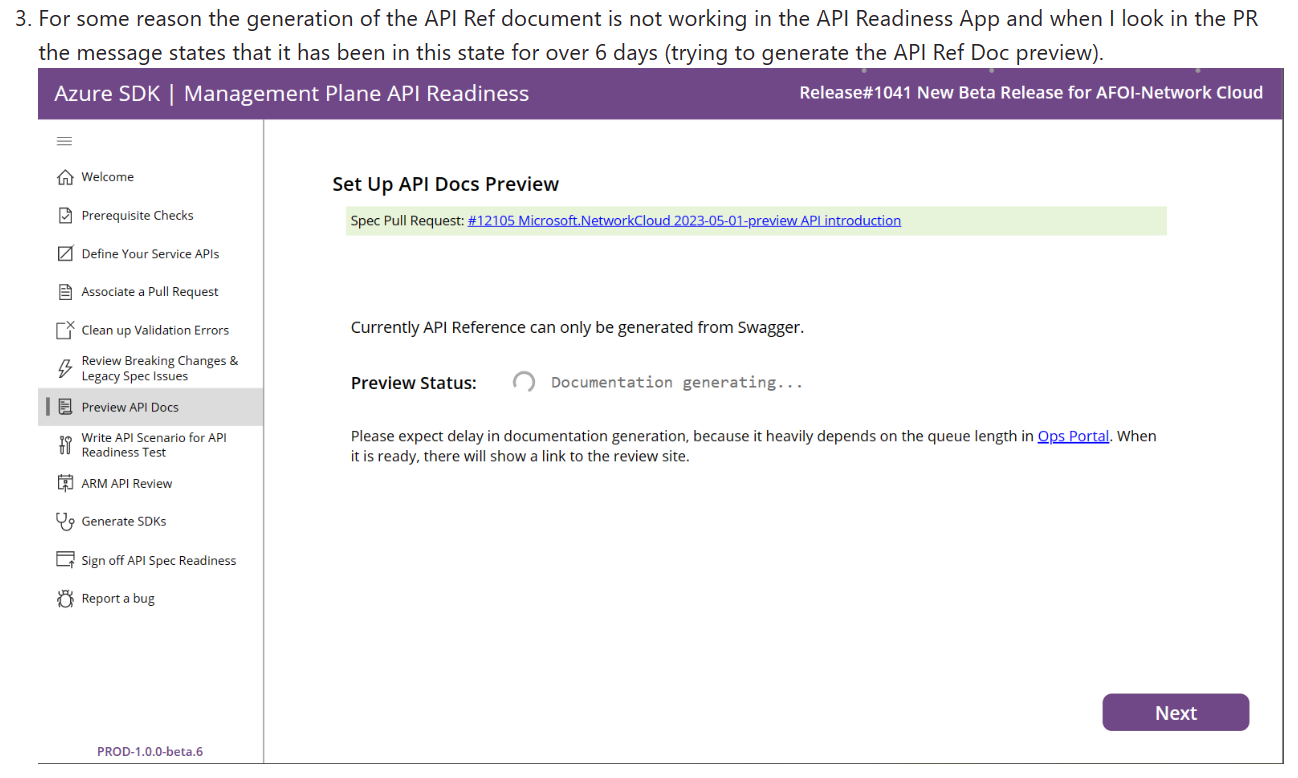Select the Generate SDKs stethoscope icon
The image size is (1298, 778).
coord(65,521)
